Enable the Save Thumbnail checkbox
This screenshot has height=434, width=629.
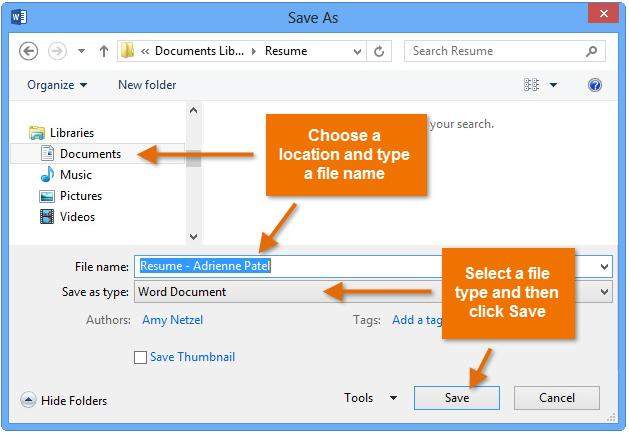tap(140, 357)
